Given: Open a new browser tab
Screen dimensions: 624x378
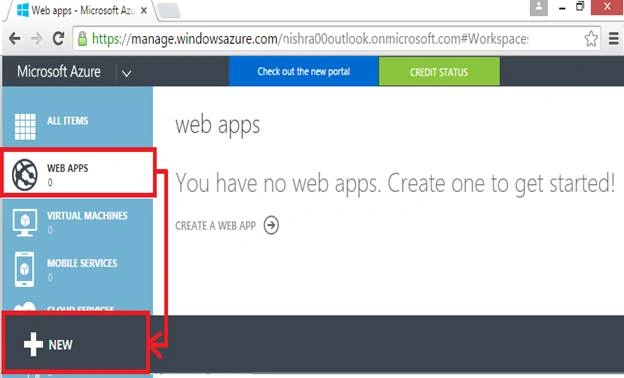Looking at the screenshot, I should click(169, 11).
